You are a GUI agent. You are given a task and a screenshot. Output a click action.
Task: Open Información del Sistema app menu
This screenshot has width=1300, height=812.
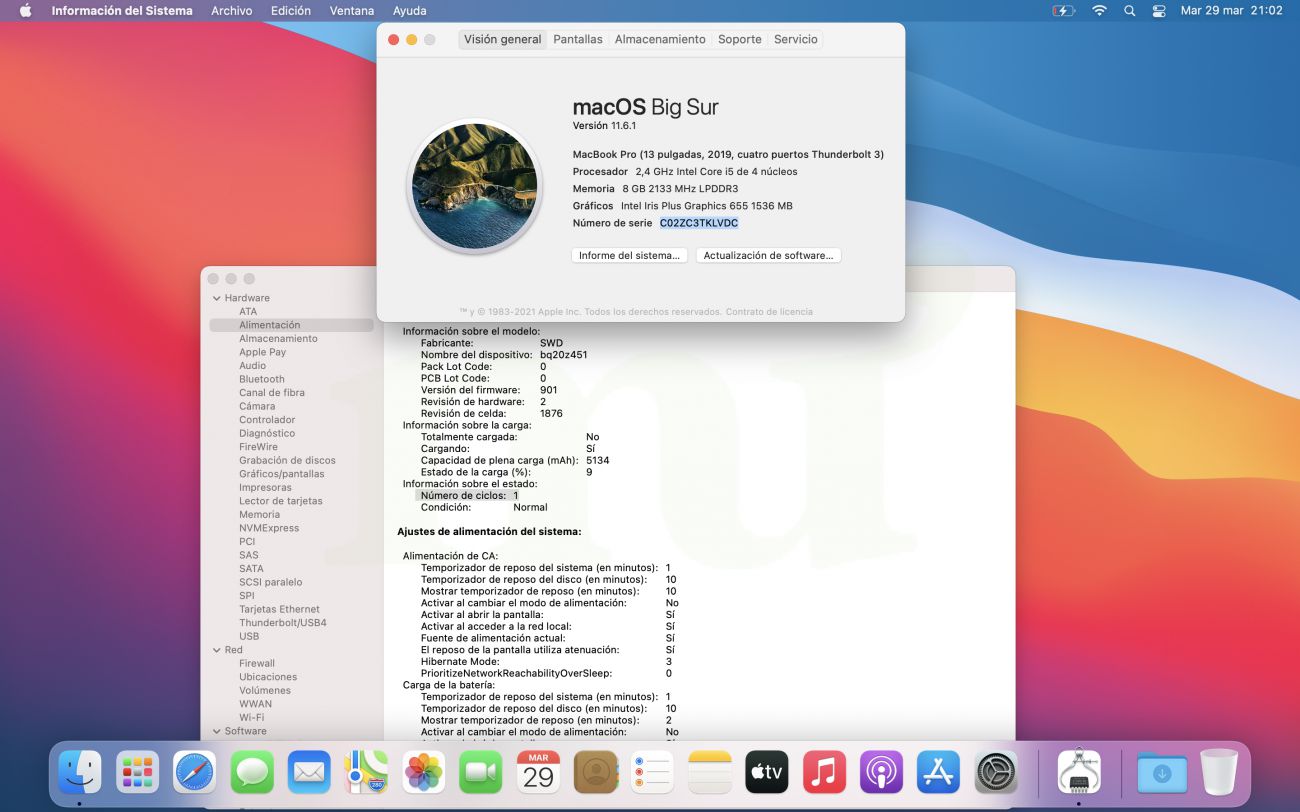click(122, 11)
